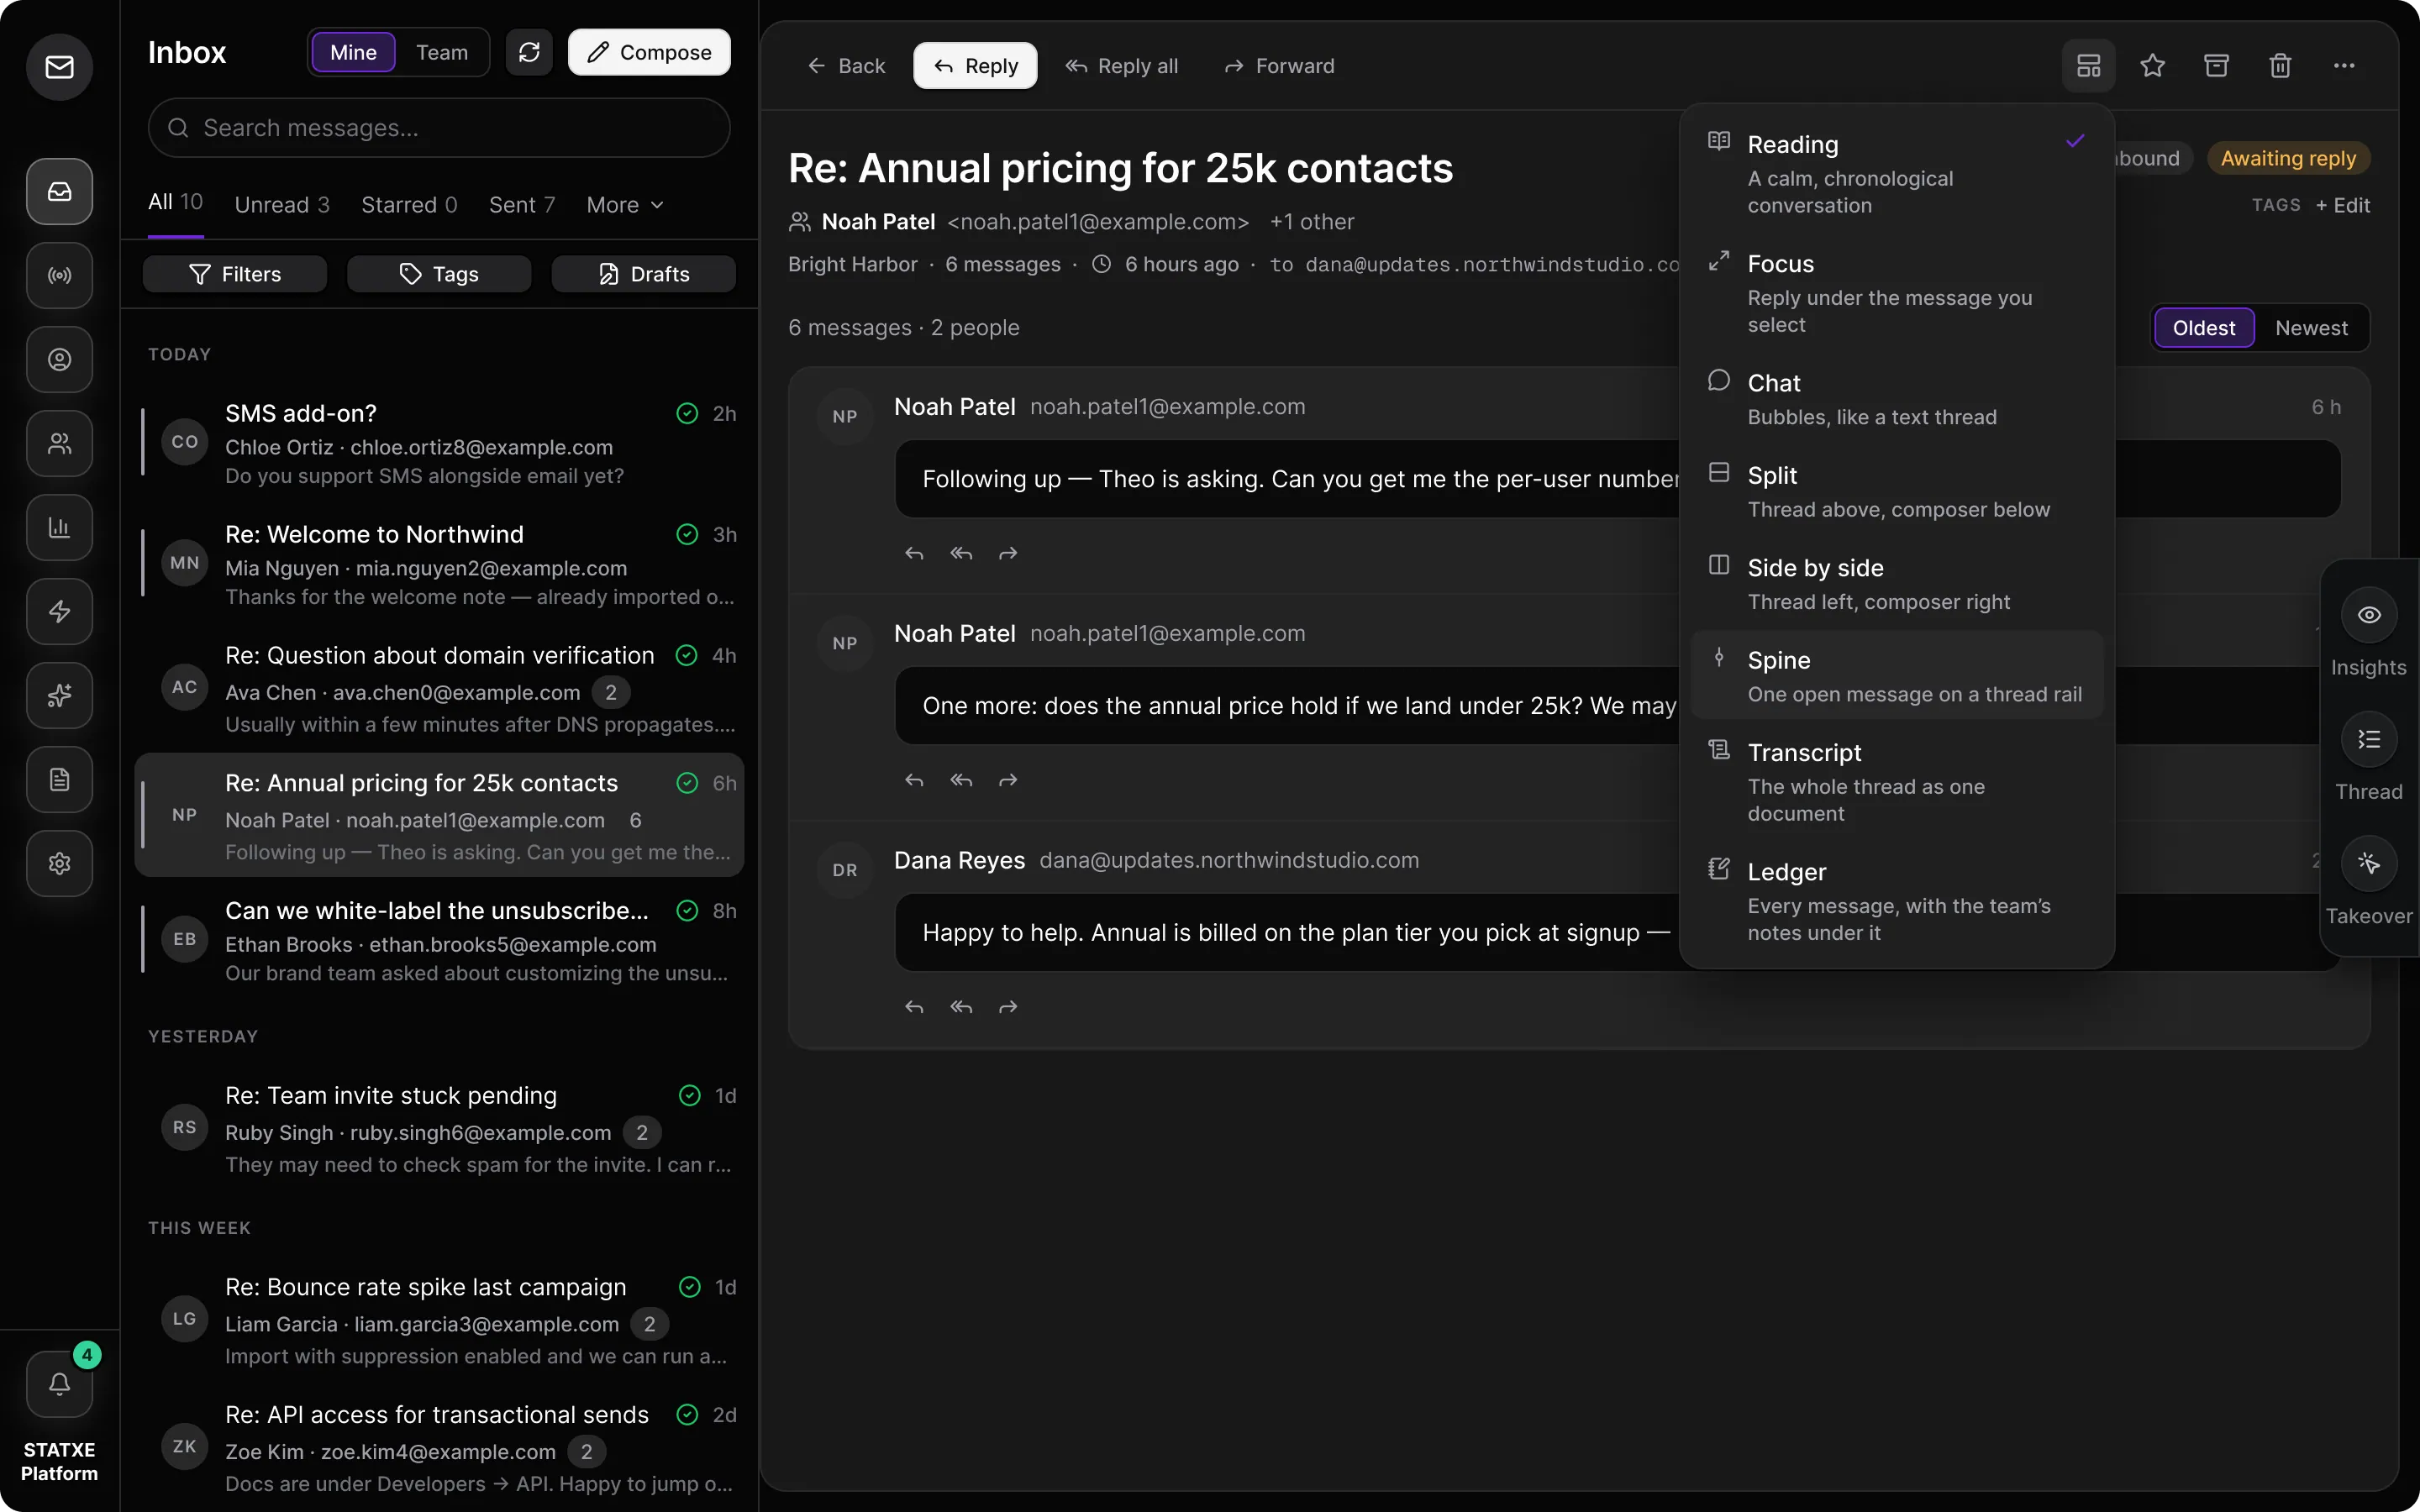This screenshot has width=2420, height=1512.
Task: Open the people group sidebar icon
Action: [x=59, y=443]
